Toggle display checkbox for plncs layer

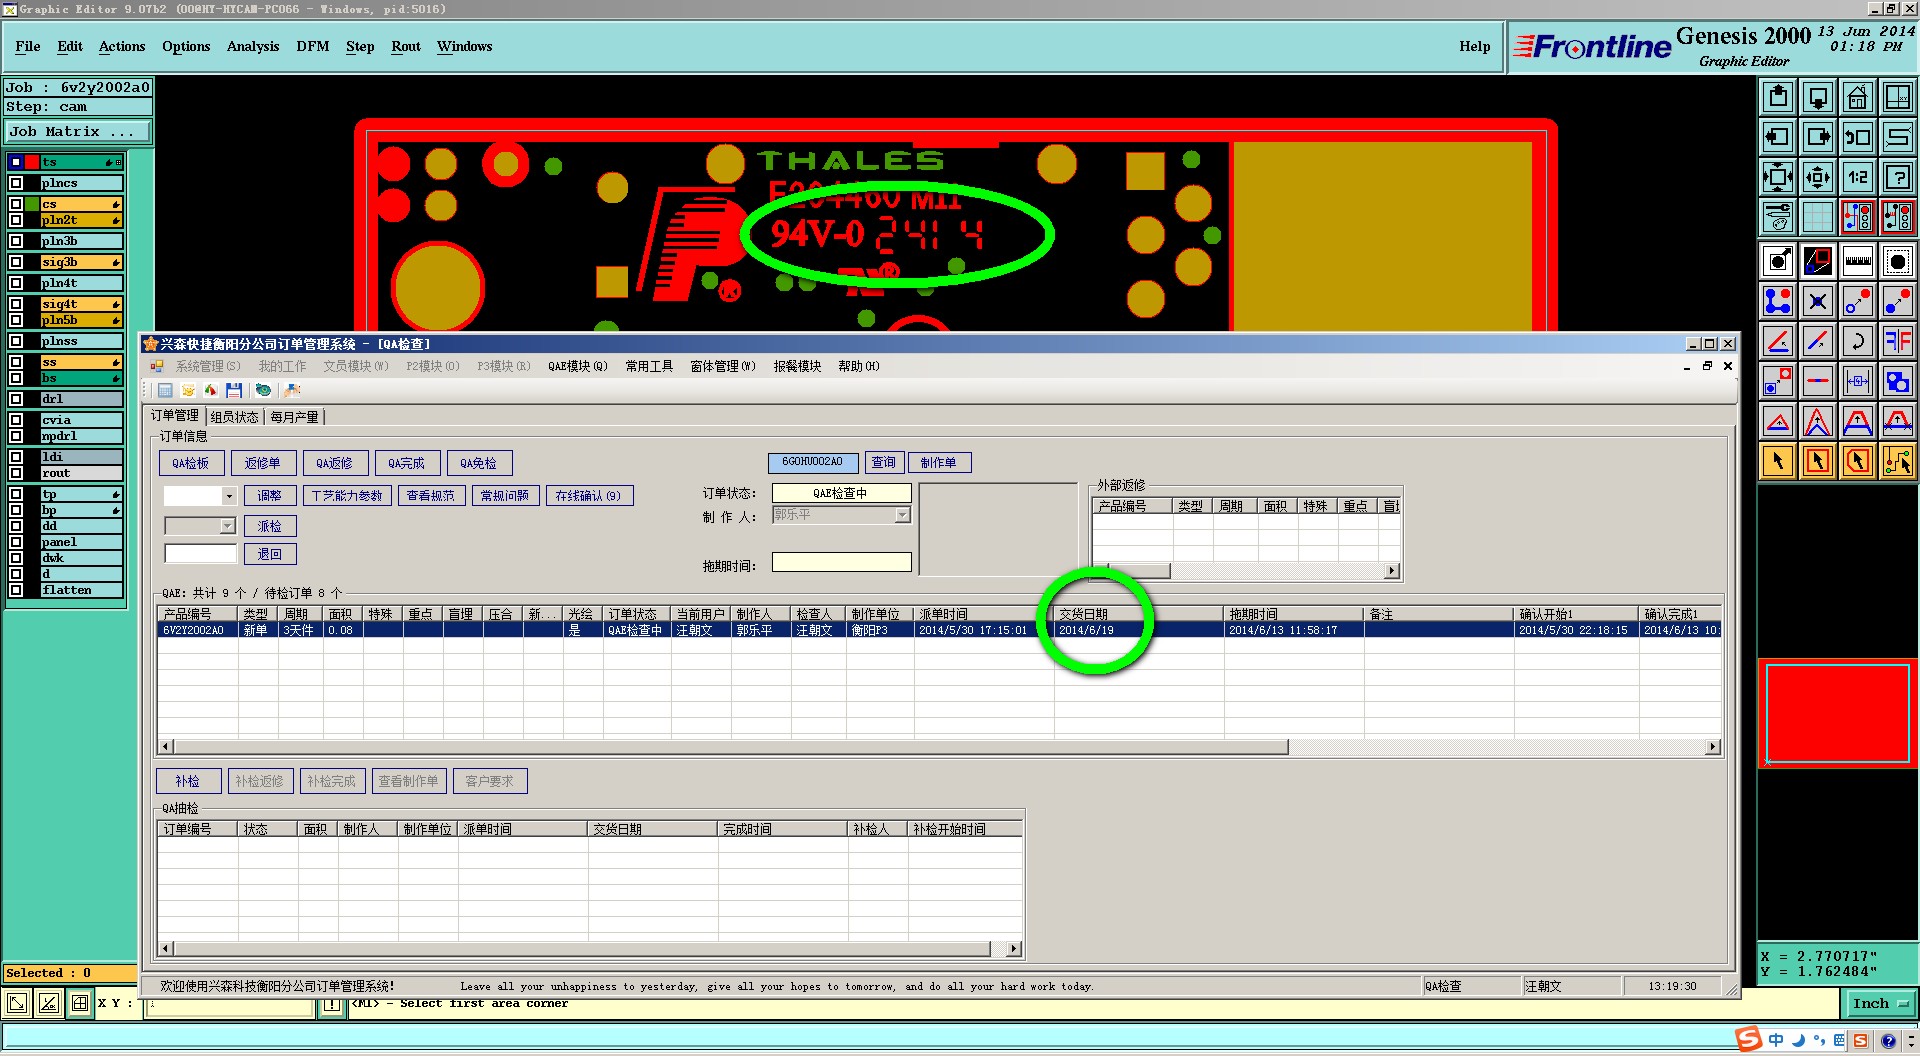[16, 183]
